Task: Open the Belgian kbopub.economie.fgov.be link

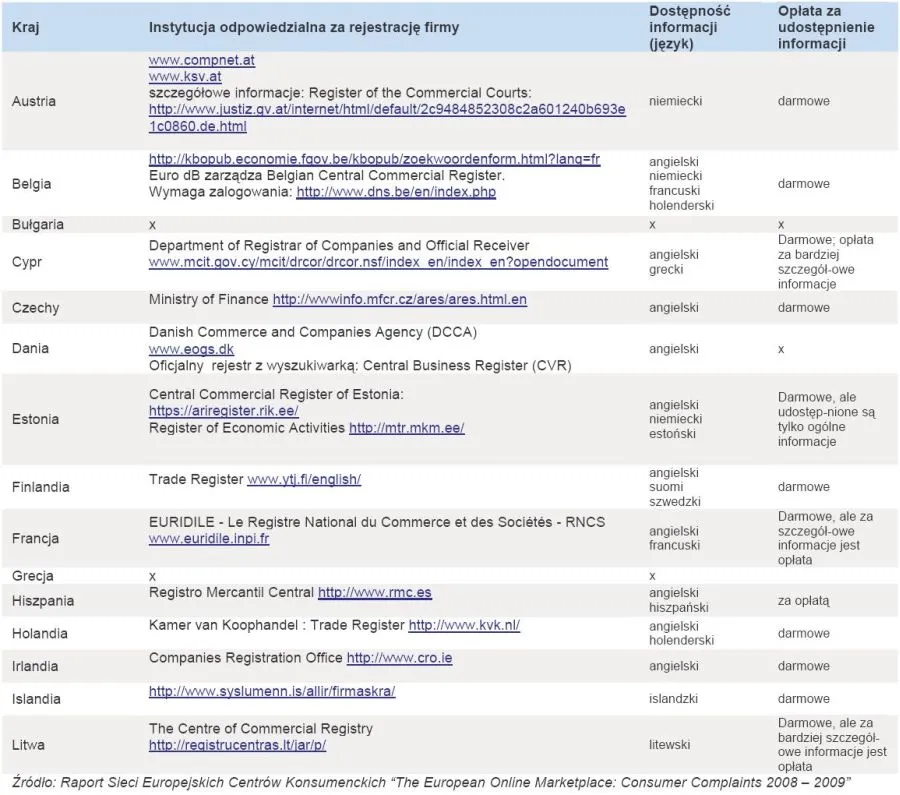Action: [374, 159]
